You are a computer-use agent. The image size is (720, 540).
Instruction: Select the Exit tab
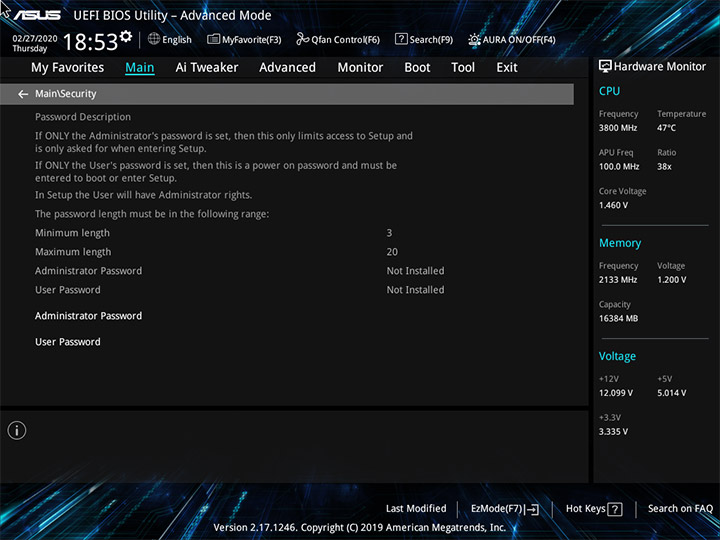[x=507, y=68]
